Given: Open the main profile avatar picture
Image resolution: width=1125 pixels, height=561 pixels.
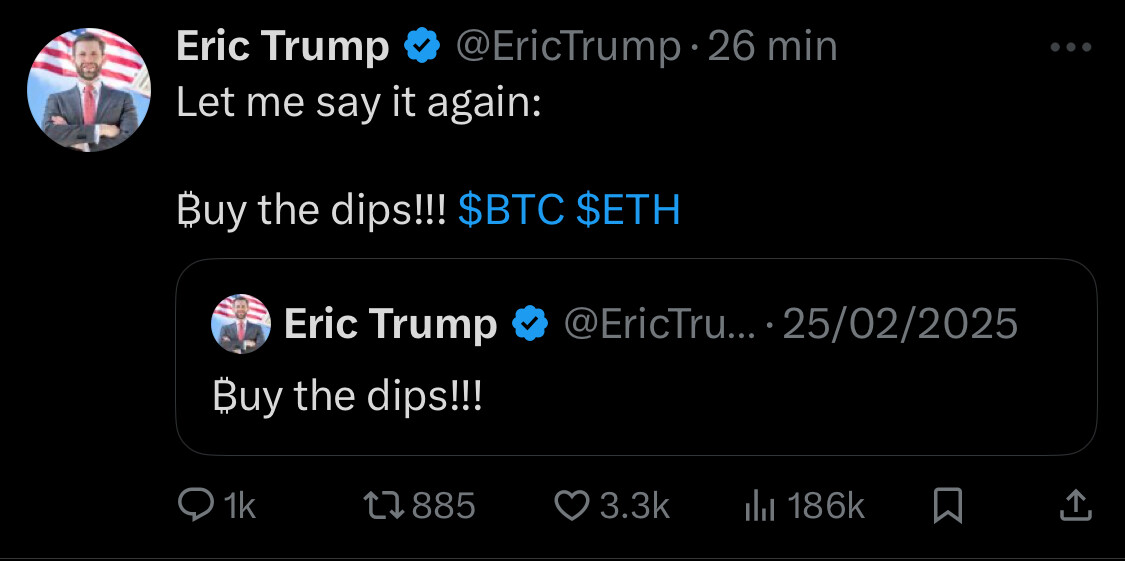Looking at the screenshot, I should (x=89, y=90).
